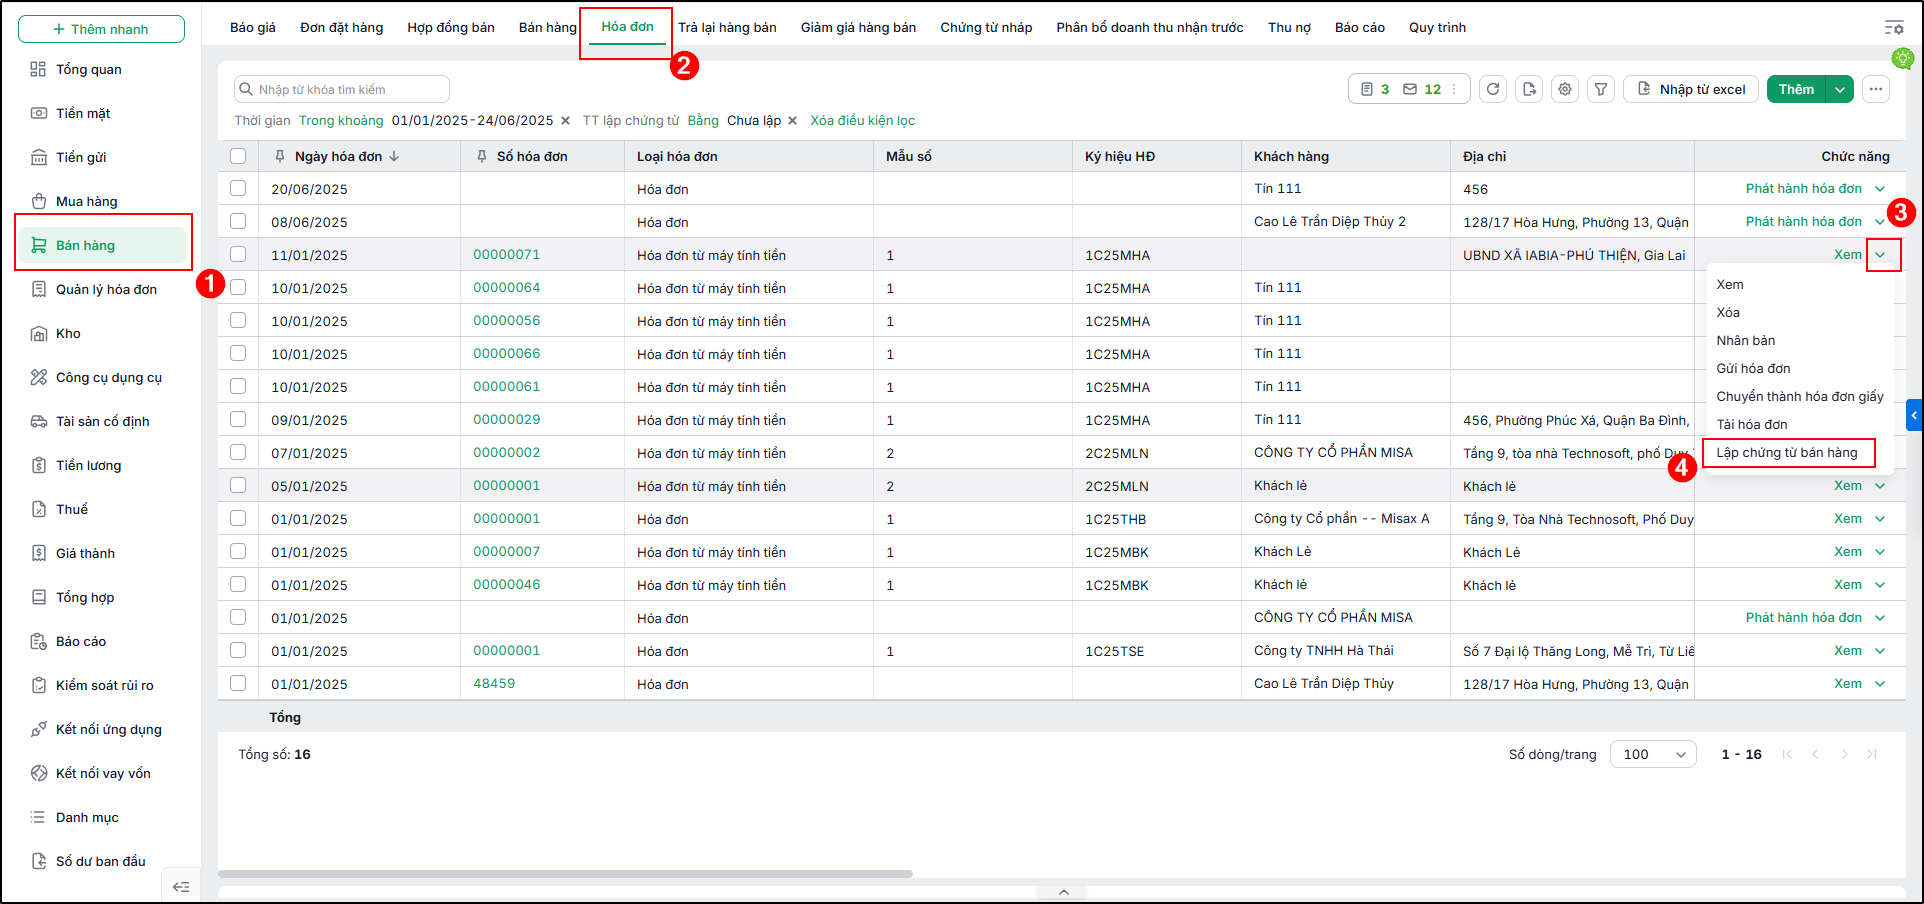
Task: Switch to the Báo giá tab
Action: pos(253,27)
